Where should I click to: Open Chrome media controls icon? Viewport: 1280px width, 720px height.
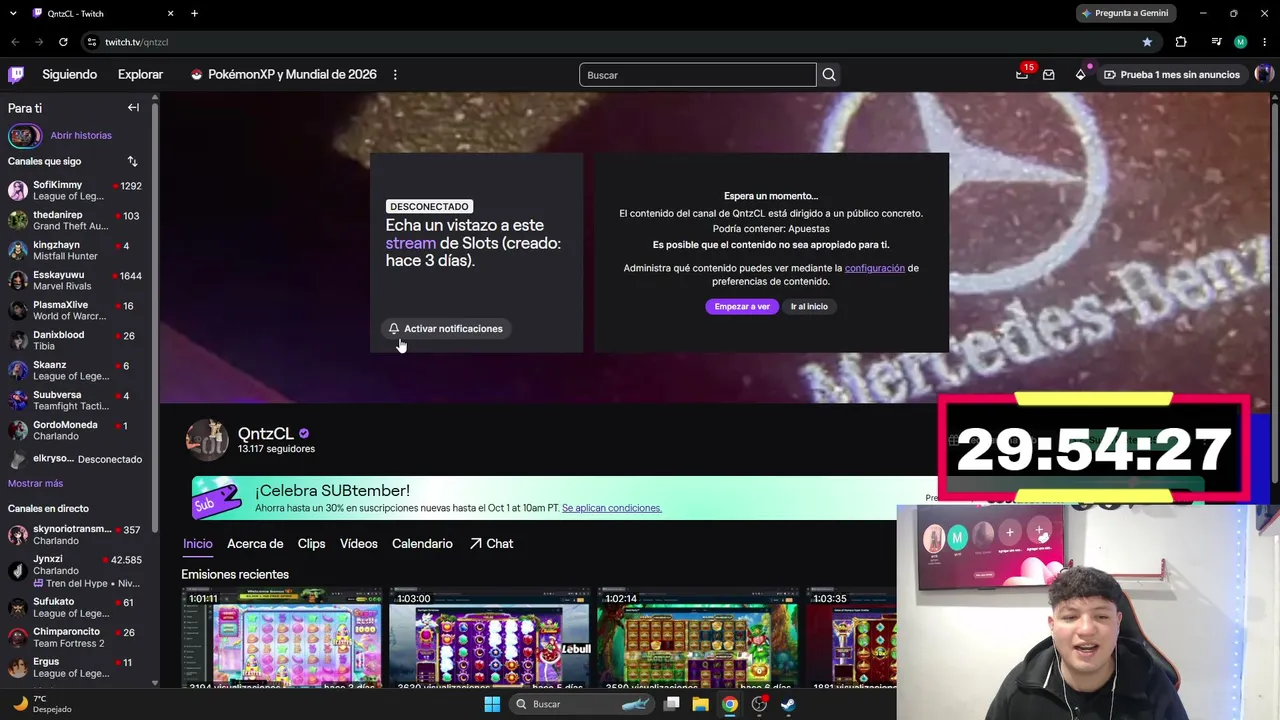pyautogui.click(x=1216, y=42)
